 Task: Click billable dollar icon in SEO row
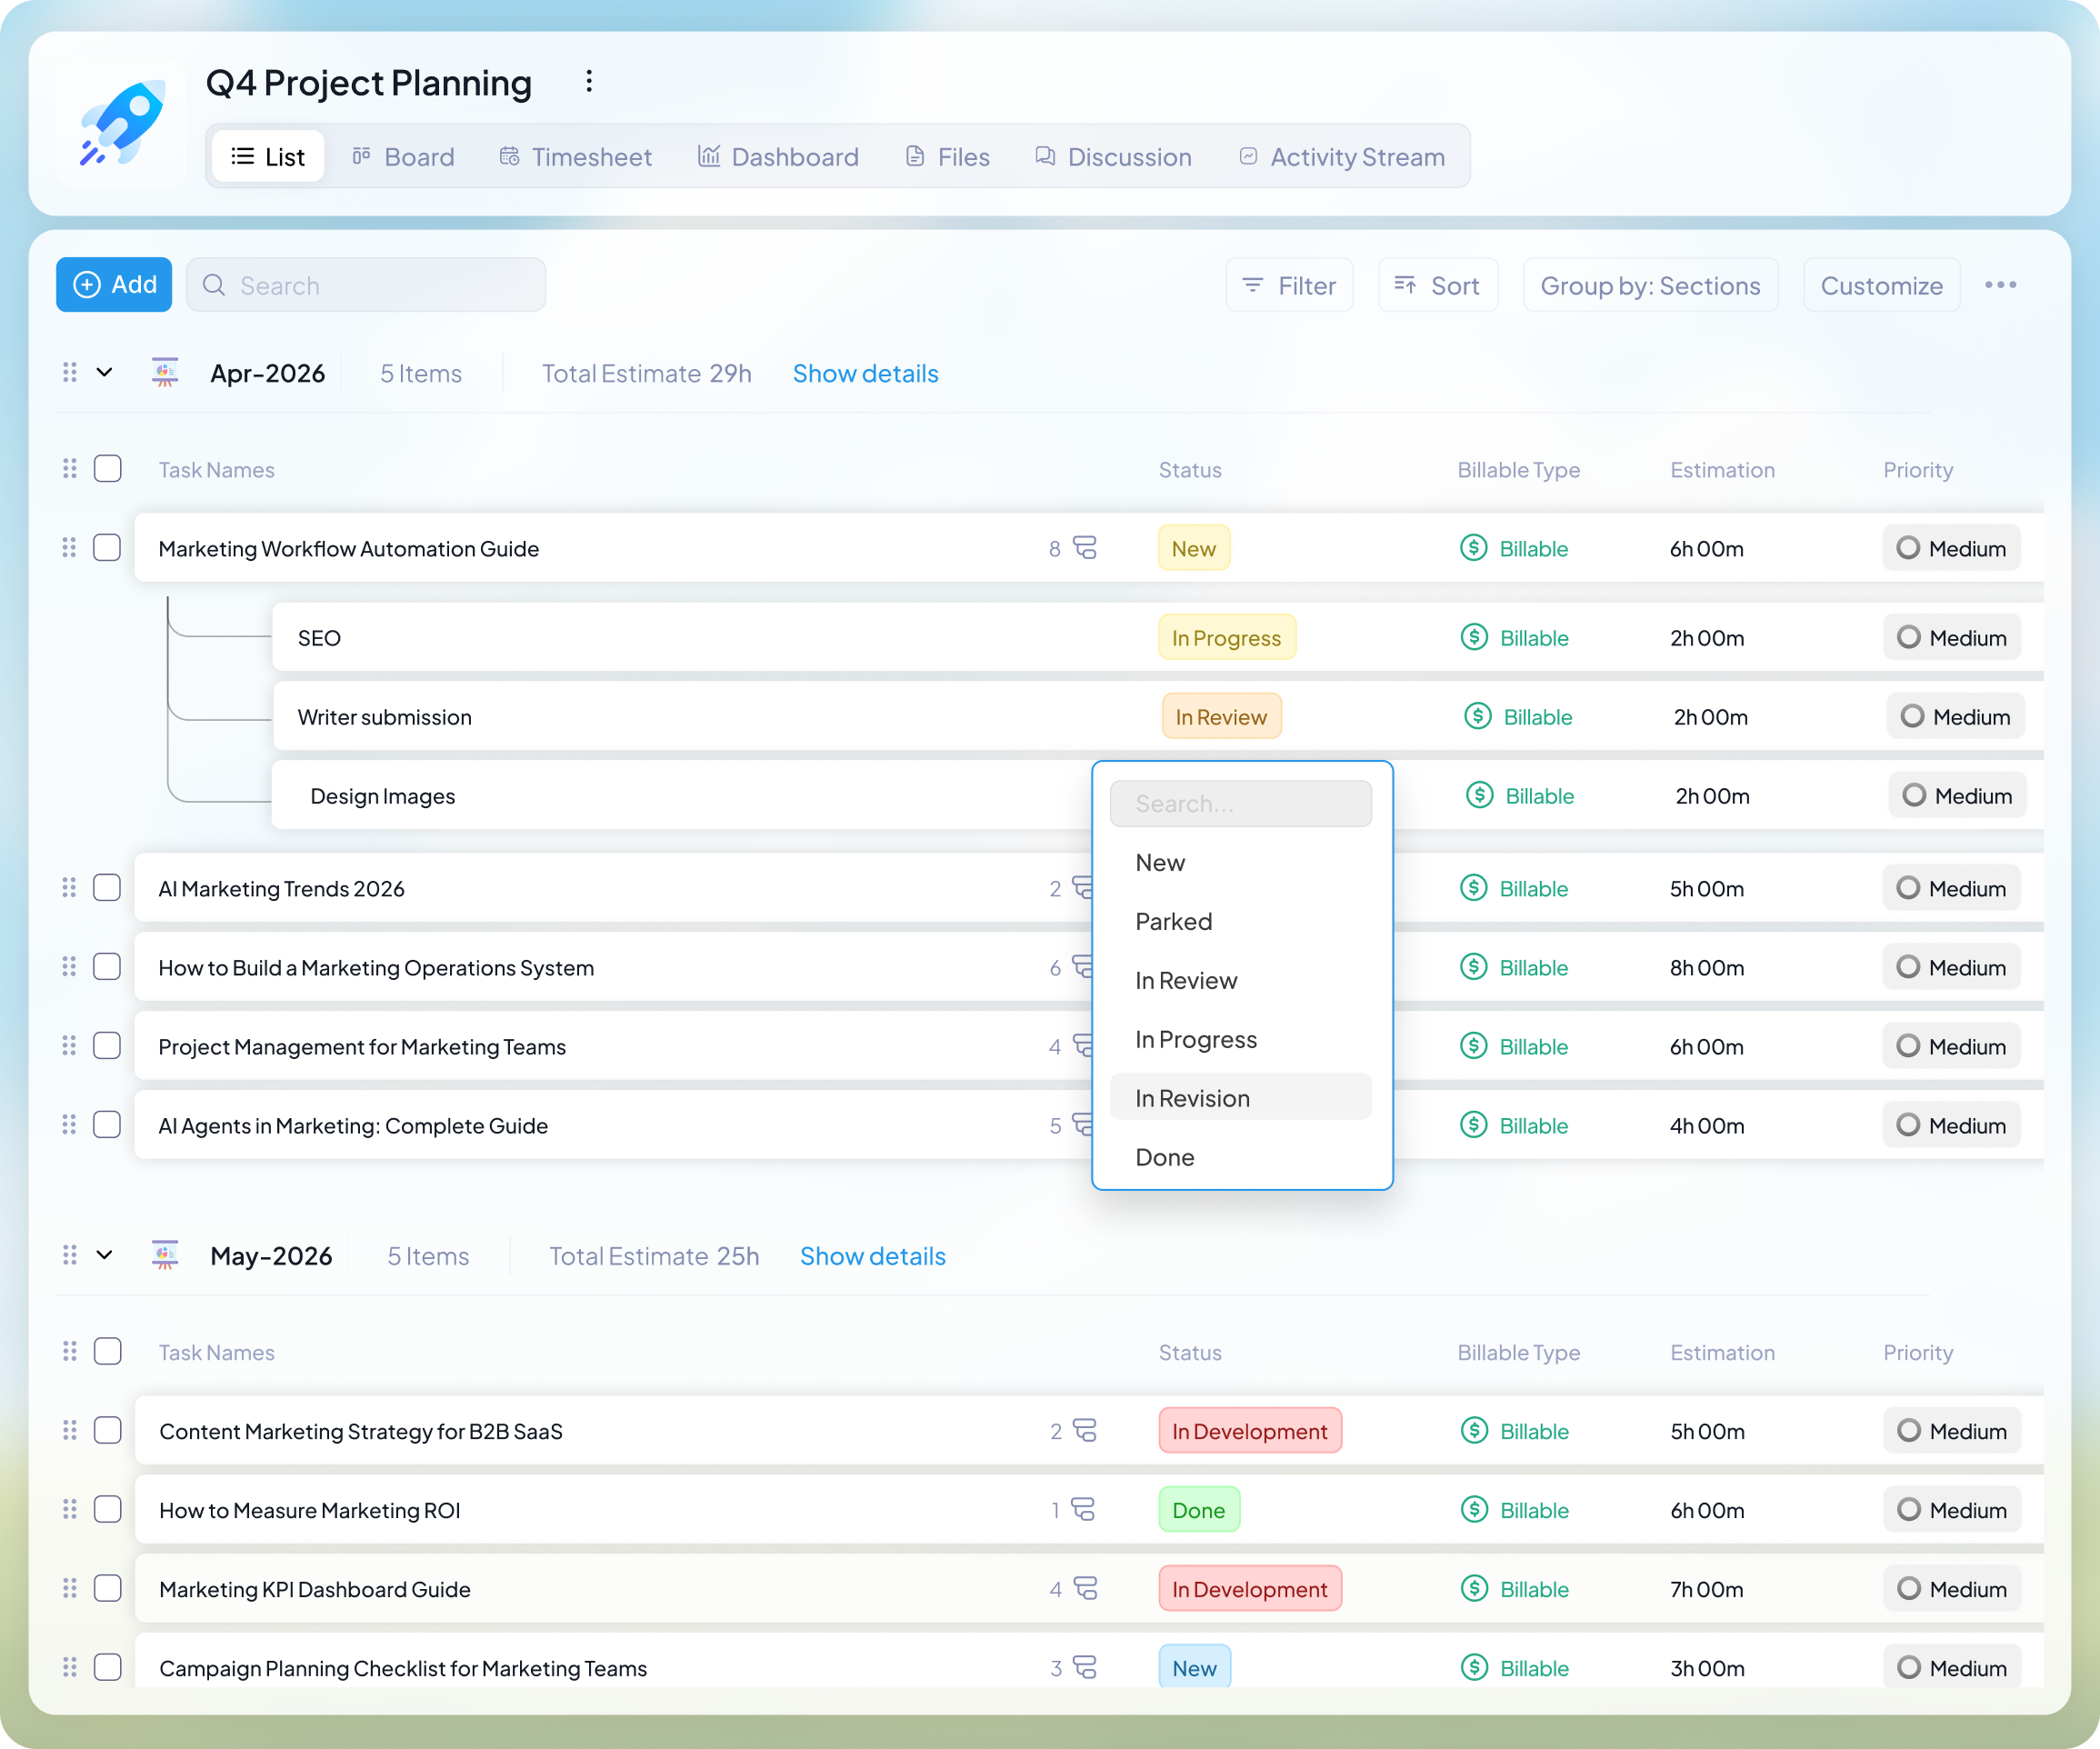pos(1474,637)
